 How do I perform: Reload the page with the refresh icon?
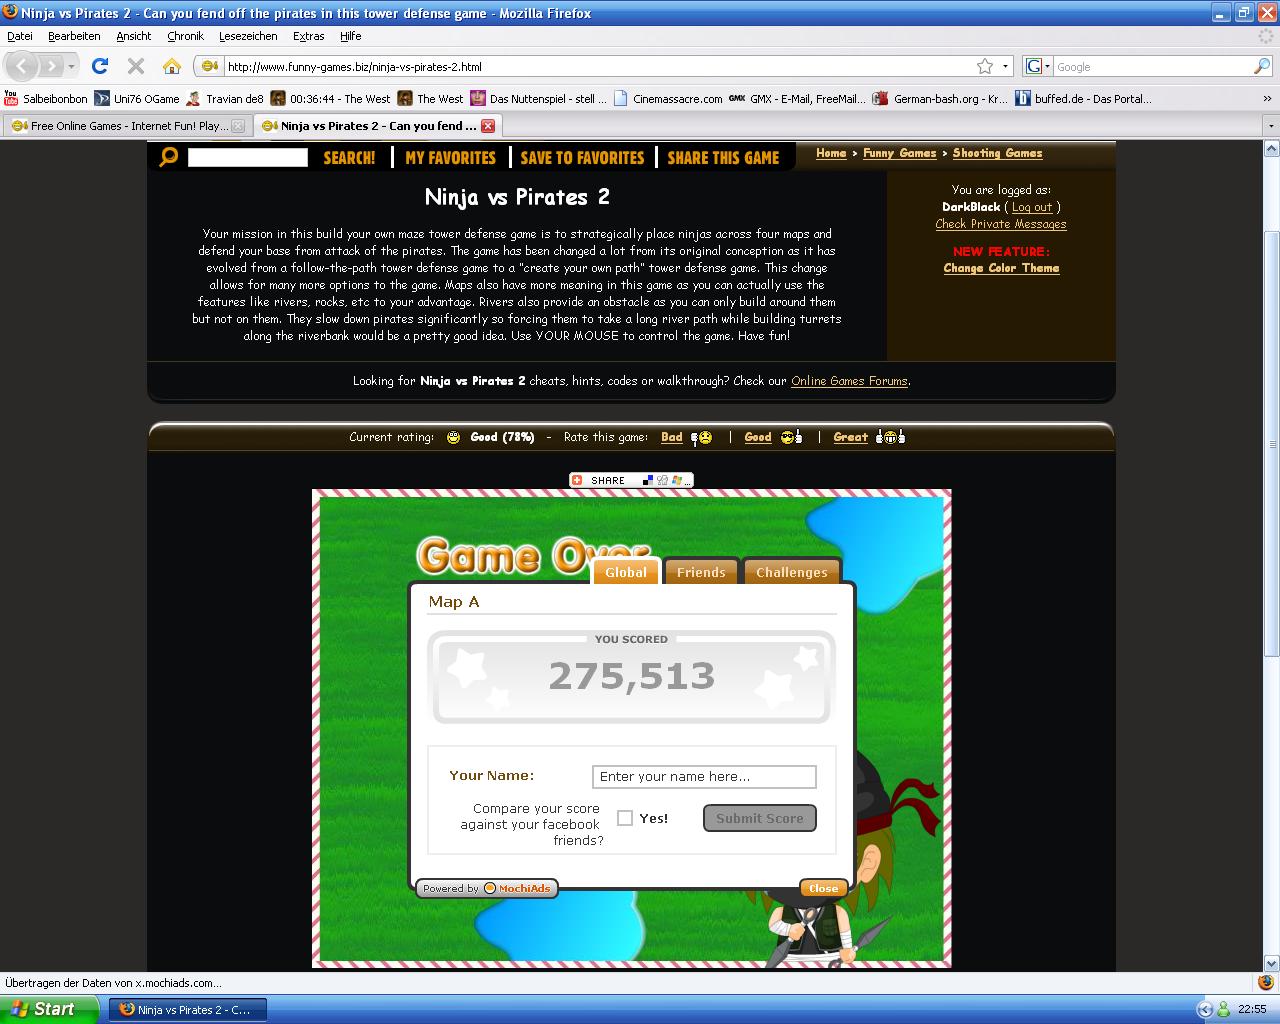point(99,66)
